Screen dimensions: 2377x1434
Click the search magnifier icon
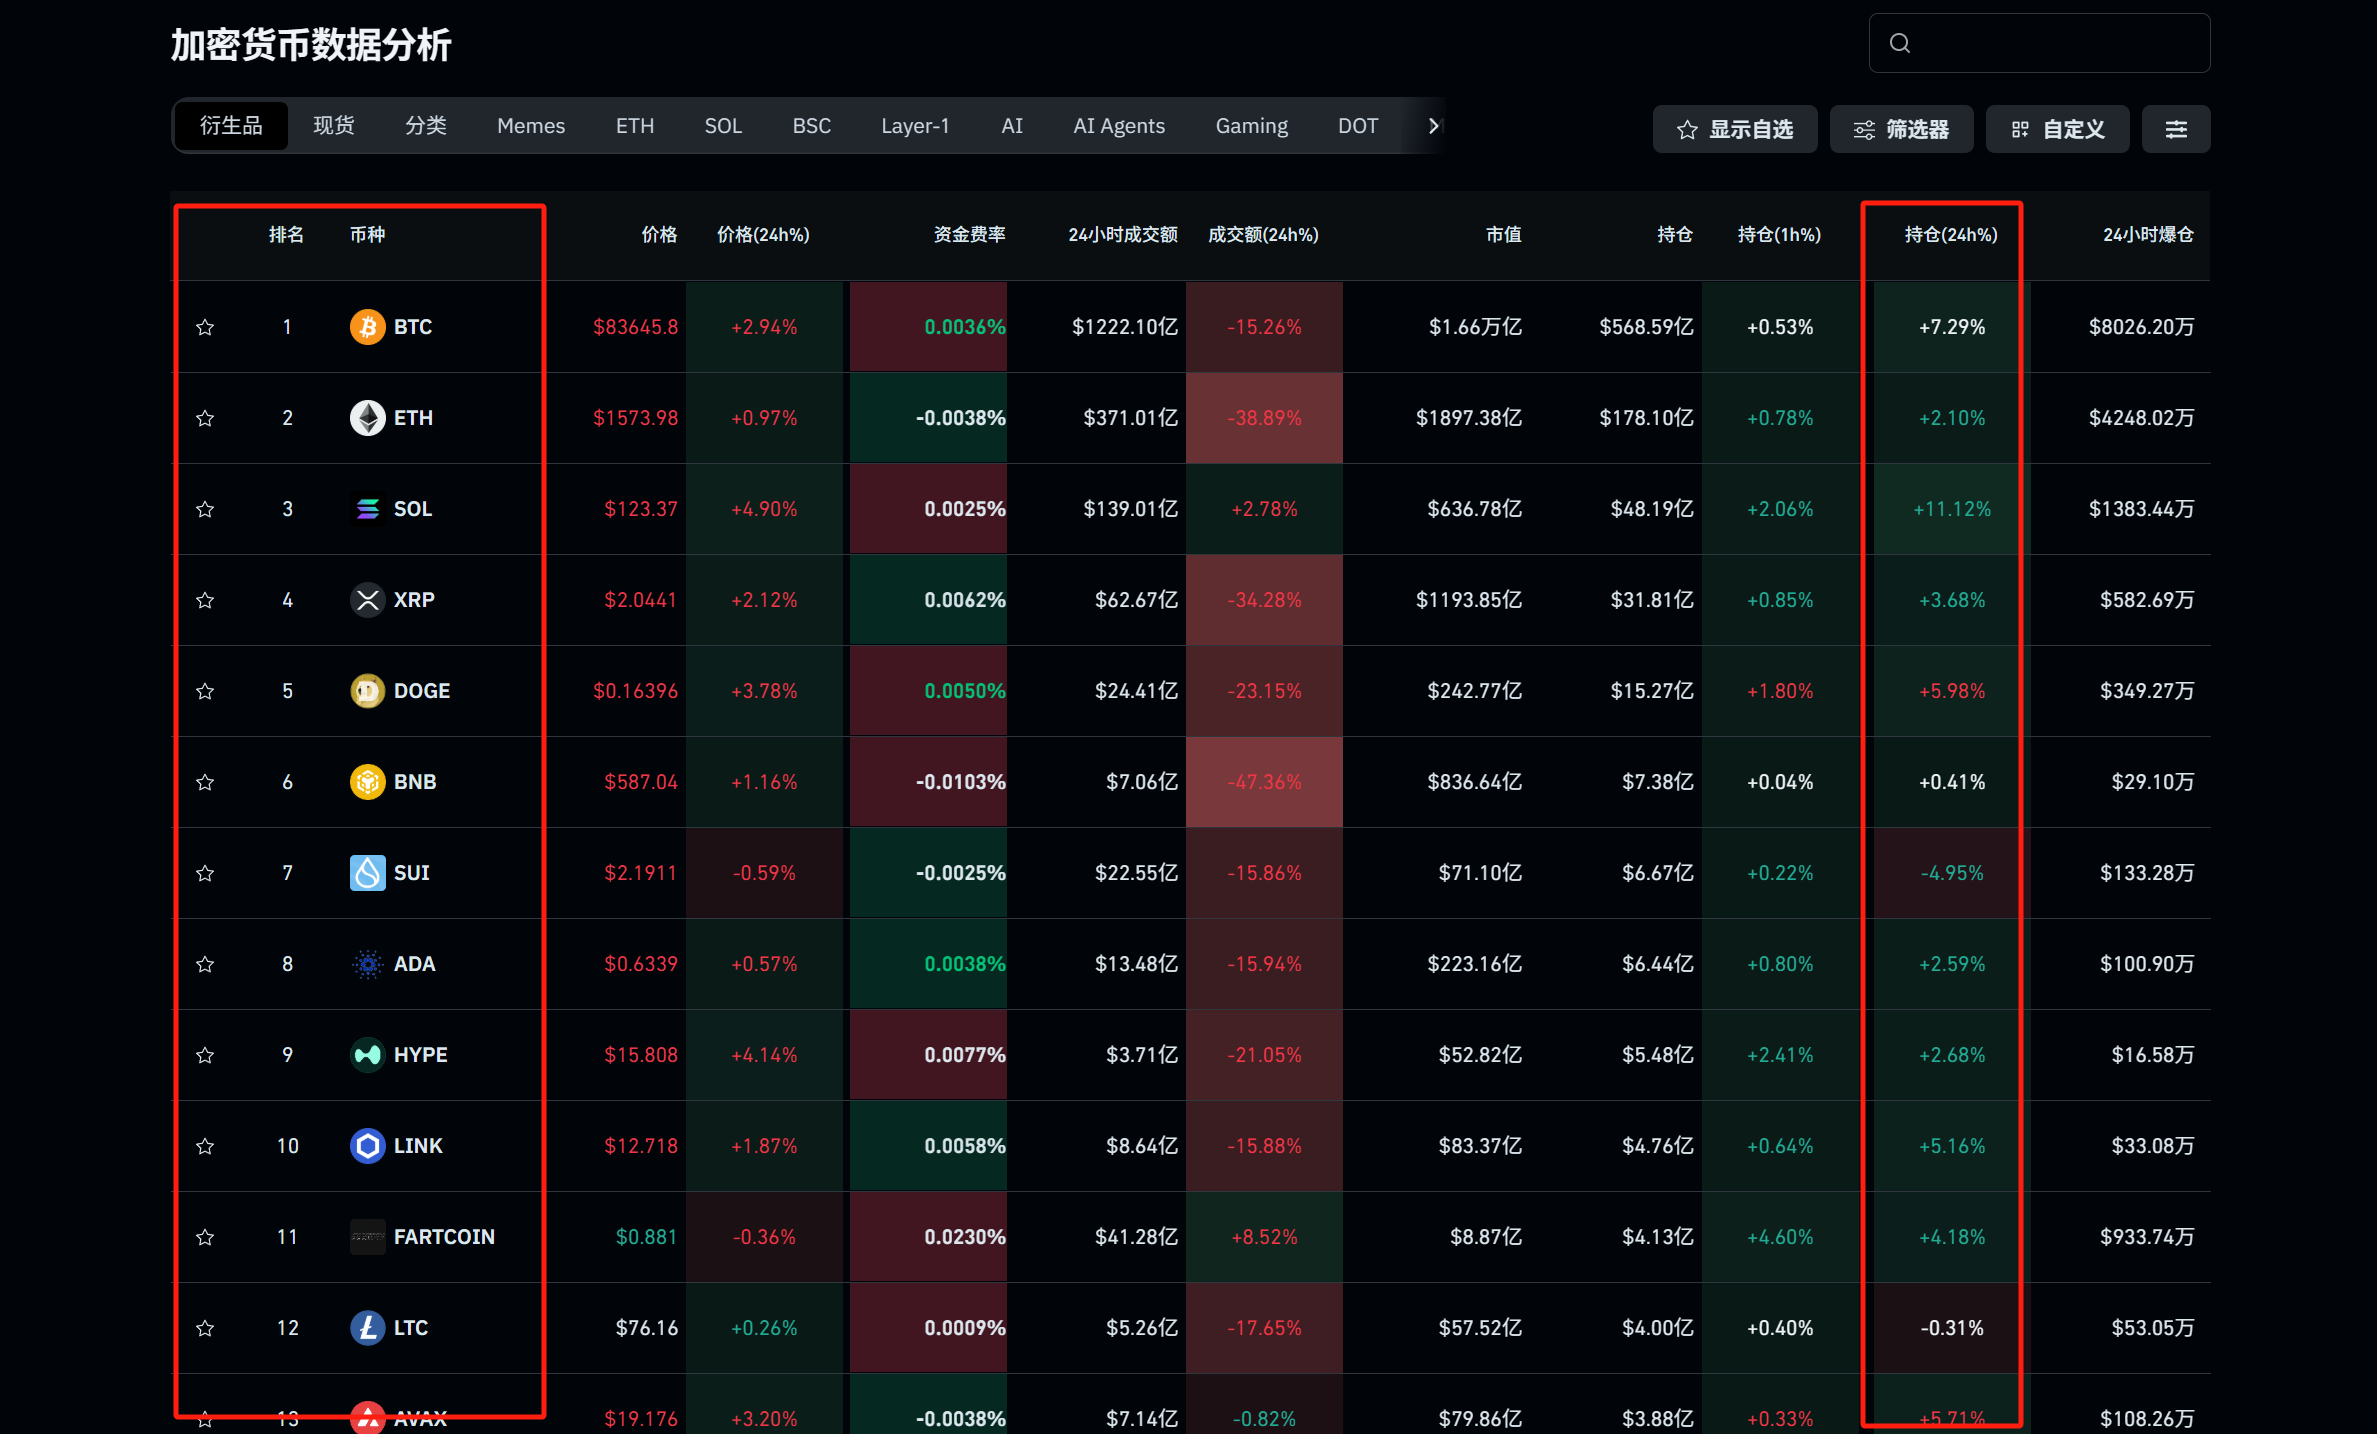(x=1900, y=43)
